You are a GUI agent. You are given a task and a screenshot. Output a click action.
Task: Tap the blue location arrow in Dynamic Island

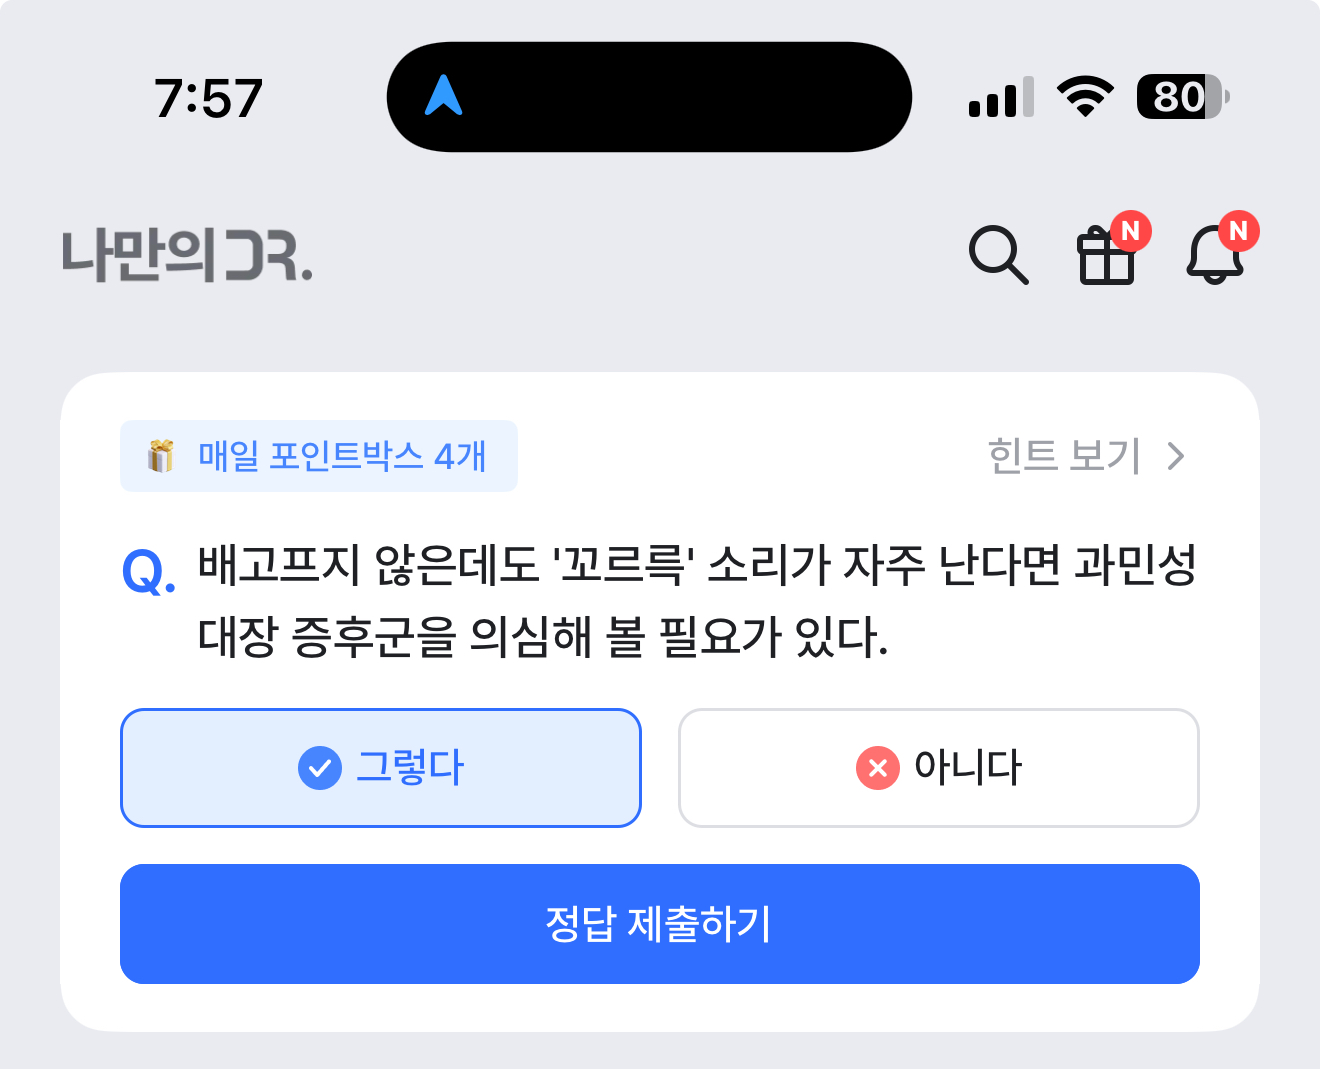[x=444, y=96]
